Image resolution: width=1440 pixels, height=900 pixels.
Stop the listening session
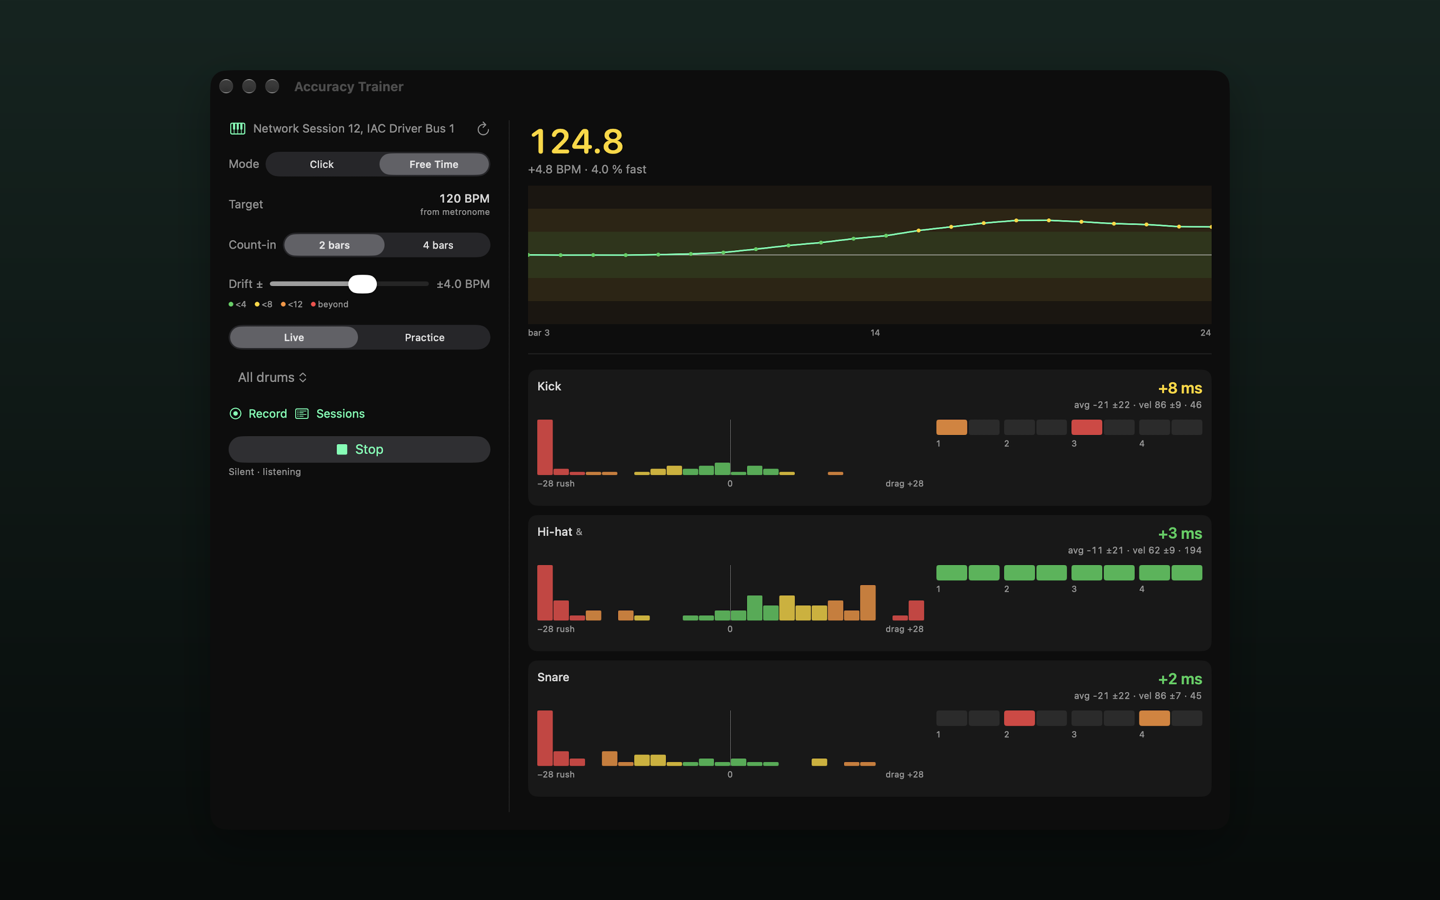click(x=359, y=449)
